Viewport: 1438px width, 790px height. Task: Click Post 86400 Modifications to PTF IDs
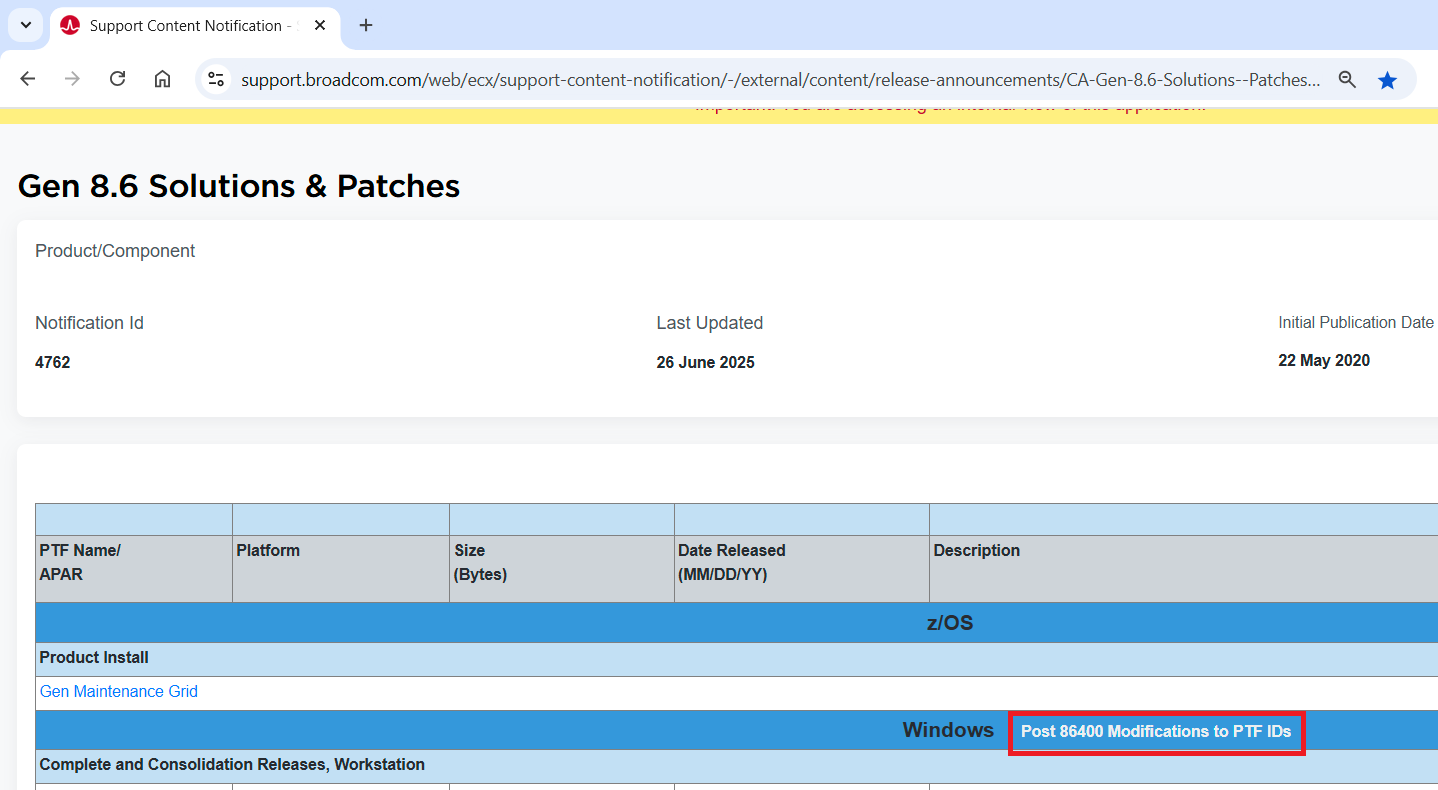pyautogui.click(x=1156, y=732)
